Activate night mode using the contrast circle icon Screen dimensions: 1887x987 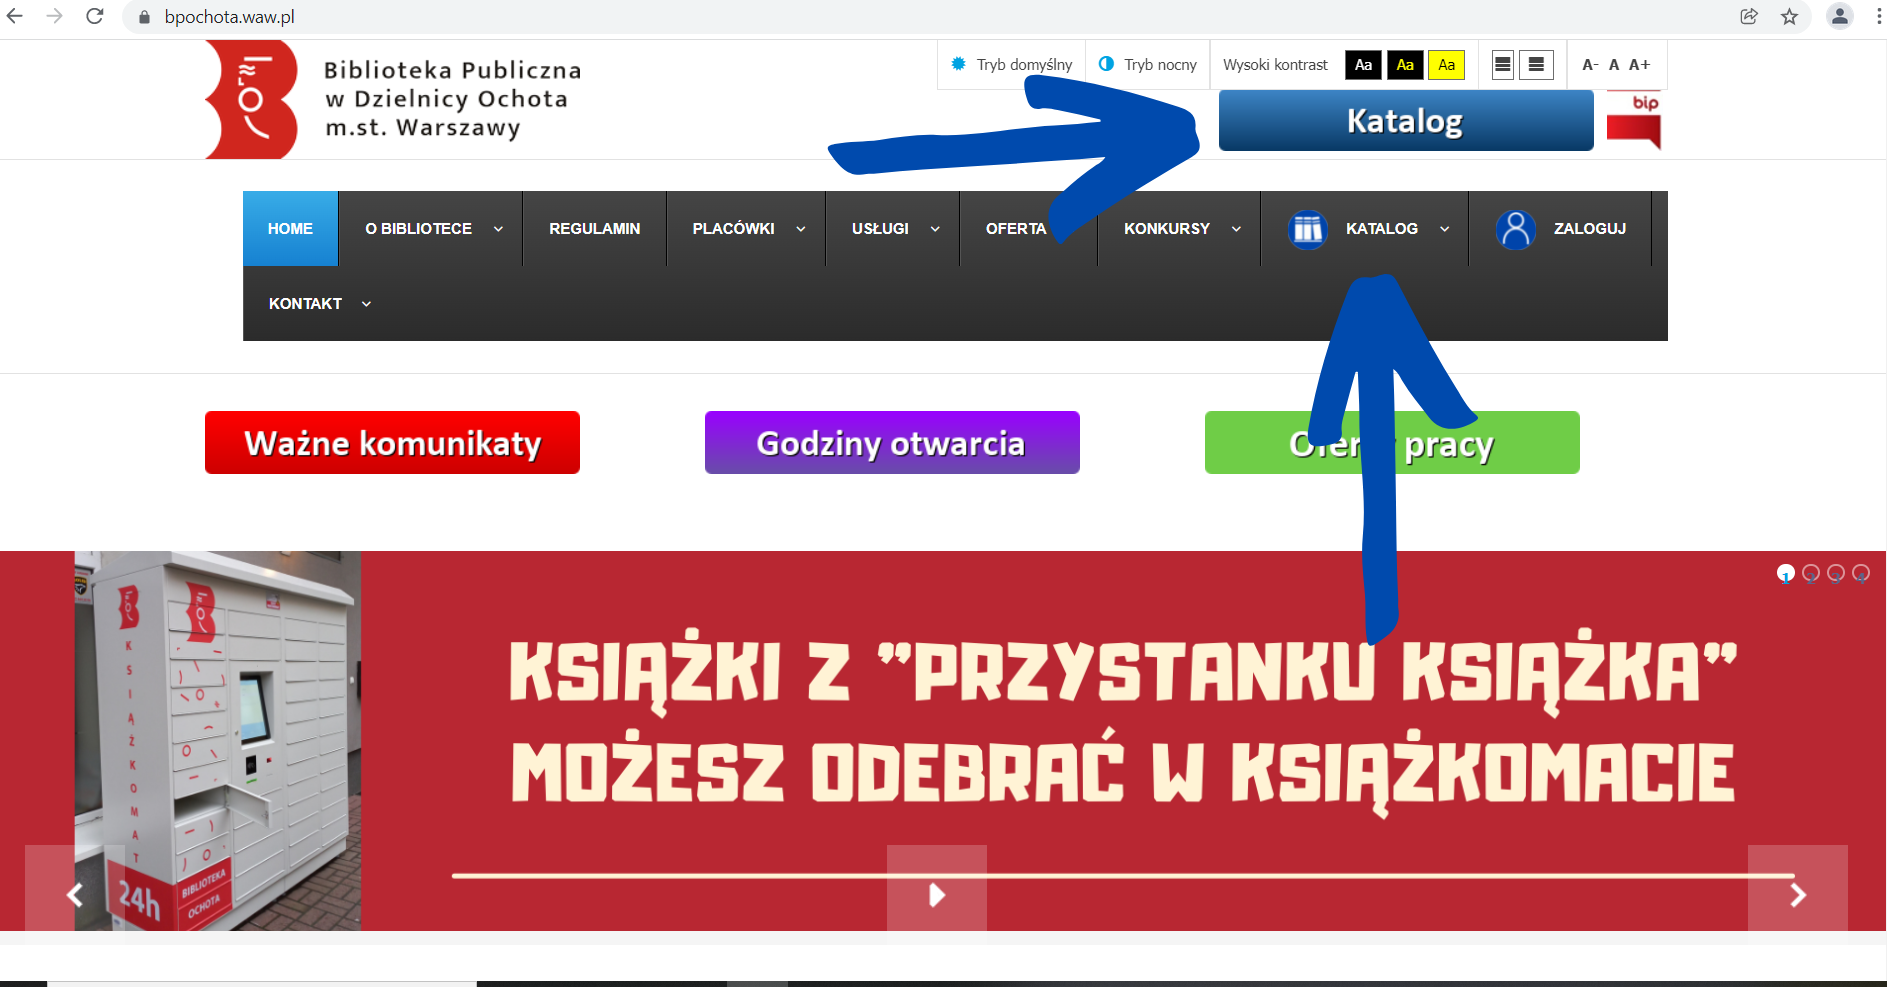tap(1107, 64)
